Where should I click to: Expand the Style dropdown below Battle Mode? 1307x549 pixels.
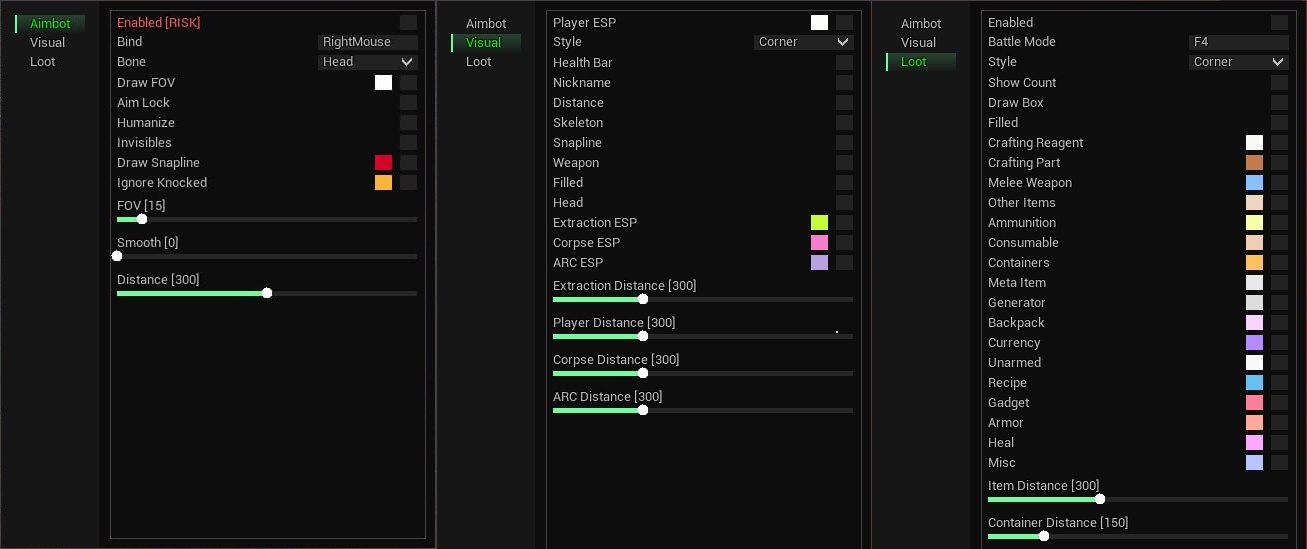(1238, 62)
